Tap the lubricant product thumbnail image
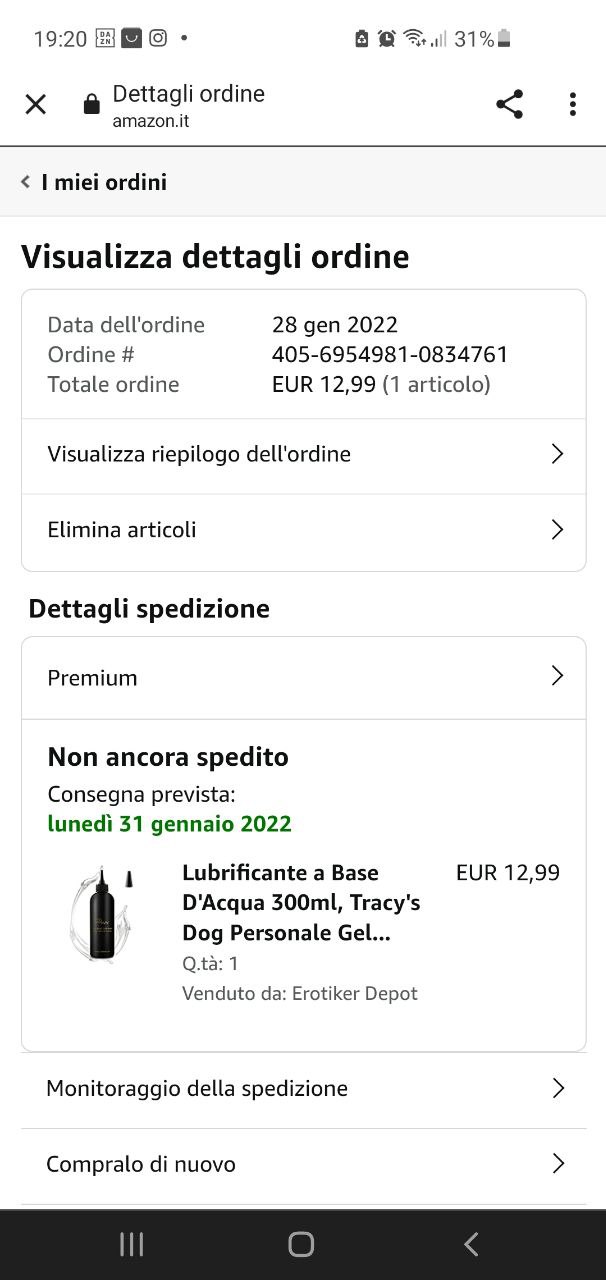This screenshot has width=606, height=1280. click(x=101, y=915)
